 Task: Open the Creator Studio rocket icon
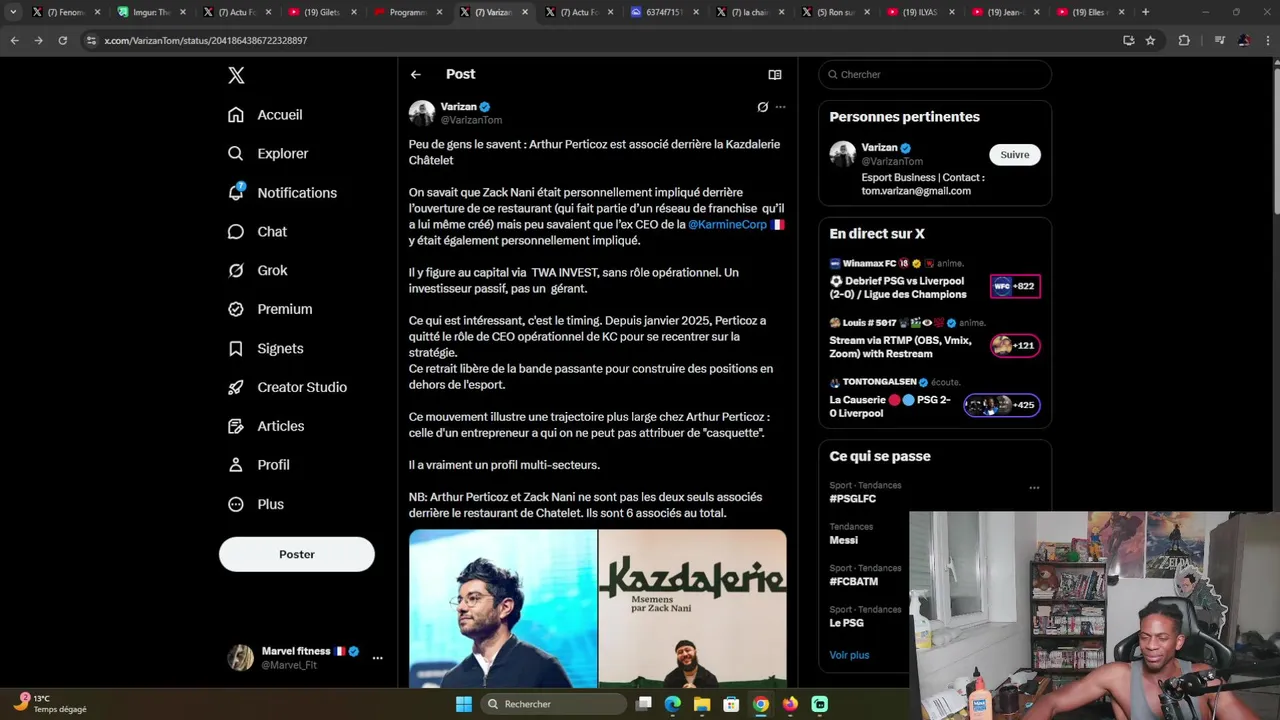(236, 387)
